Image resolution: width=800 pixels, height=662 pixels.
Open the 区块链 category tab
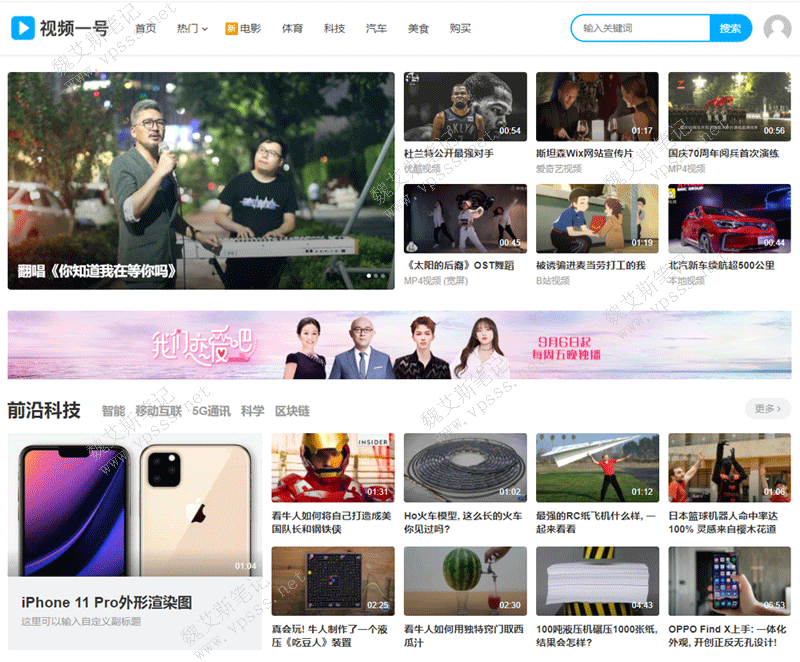(x=292, y=411)
